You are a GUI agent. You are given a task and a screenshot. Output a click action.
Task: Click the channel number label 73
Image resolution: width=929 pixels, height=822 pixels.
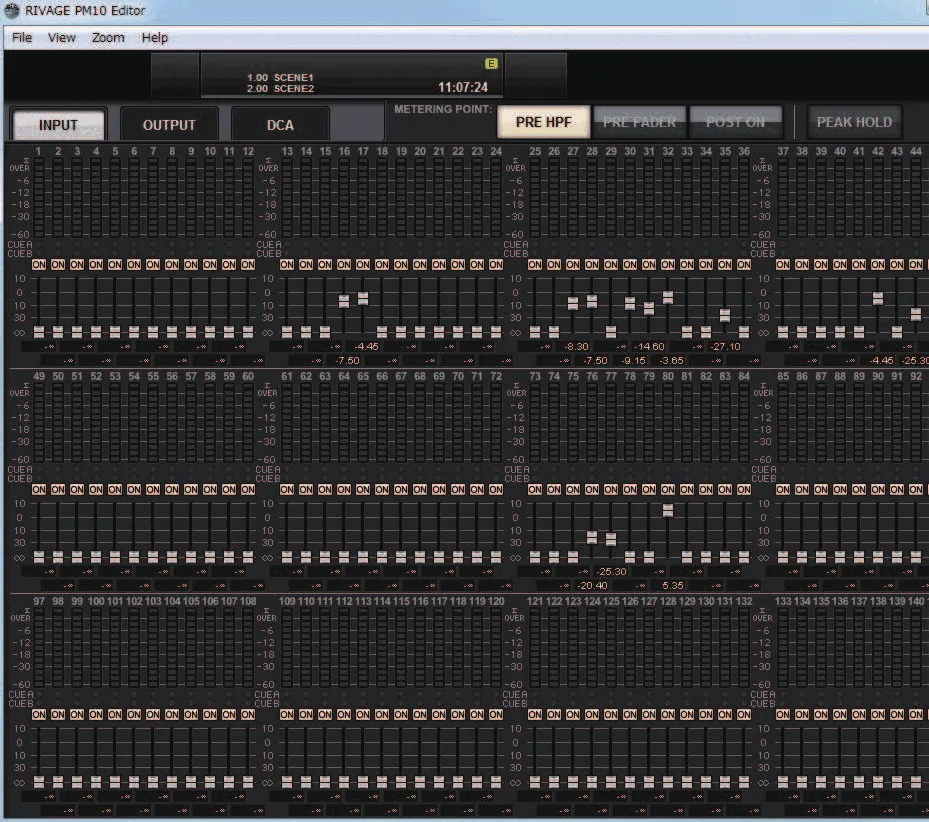click(535, 376)
